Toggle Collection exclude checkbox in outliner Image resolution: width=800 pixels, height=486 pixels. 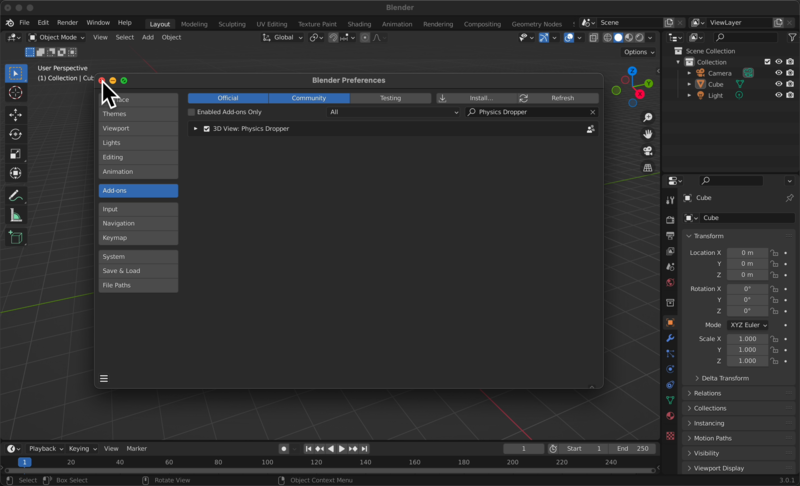click(767, 62)
